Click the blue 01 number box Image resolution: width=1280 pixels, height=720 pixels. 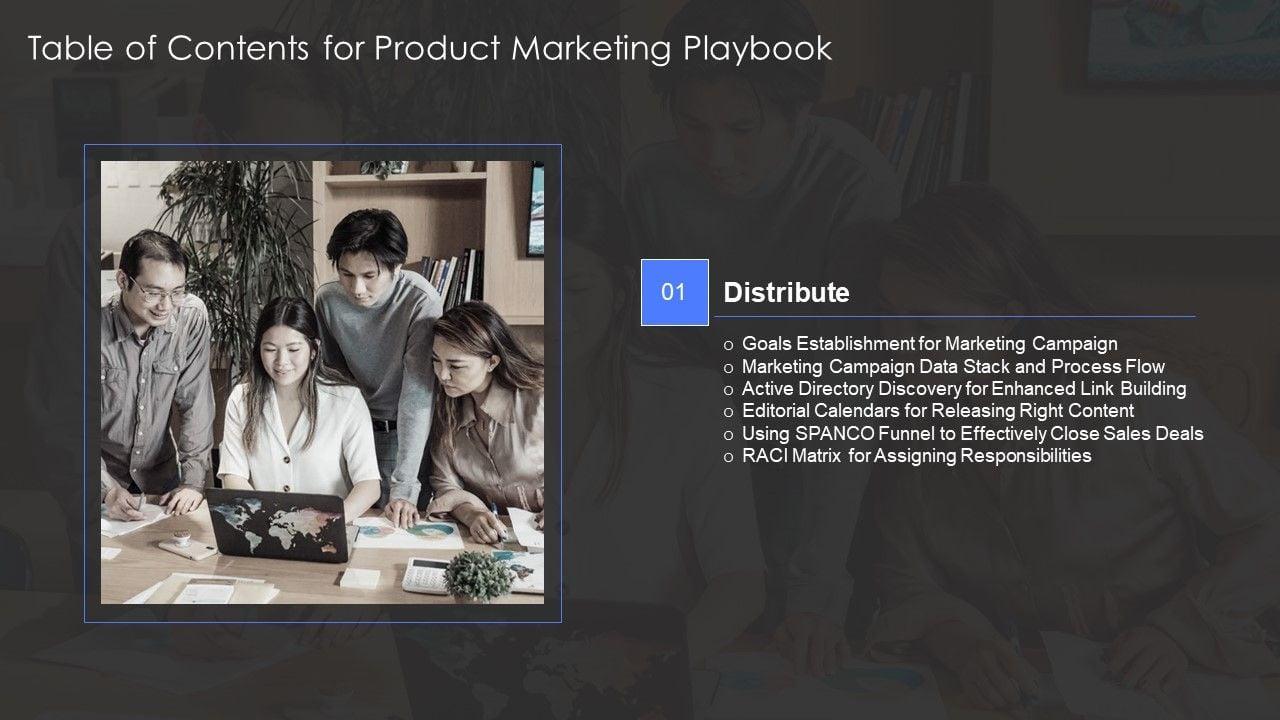tap(674, 292)
